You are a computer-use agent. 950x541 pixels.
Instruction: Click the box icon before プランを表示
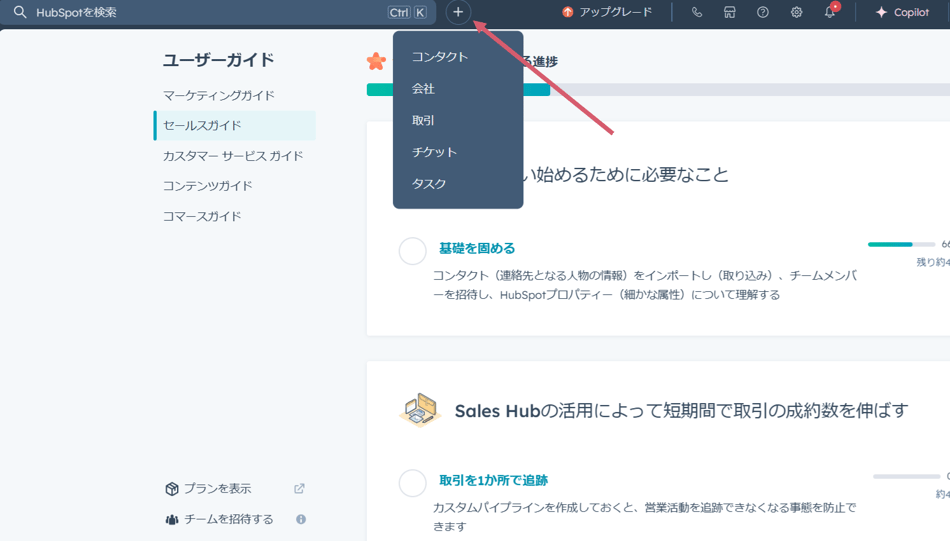172,488
